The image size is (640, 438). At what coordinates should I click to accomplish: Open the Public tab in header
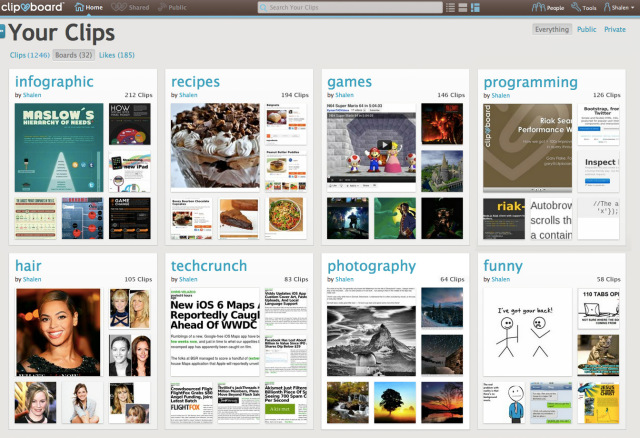click(172, 7)
